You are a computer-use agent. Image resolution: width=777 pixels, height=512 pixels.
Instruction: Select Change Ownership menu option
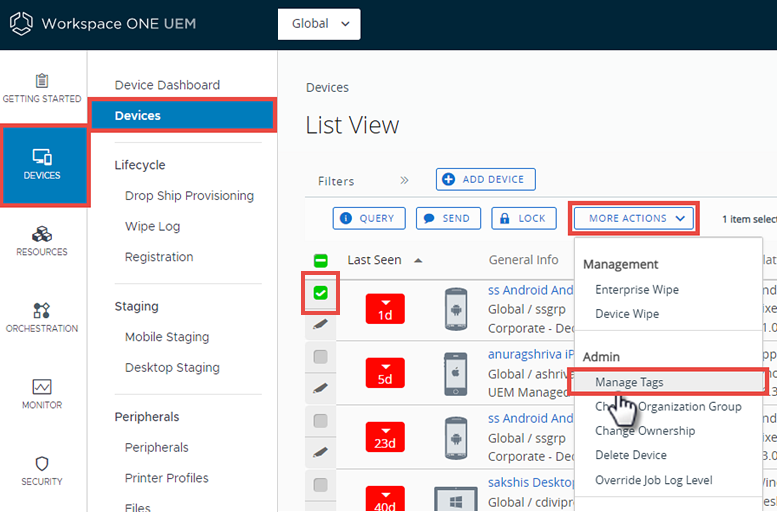pyautogui.click(x=645, y=431)
